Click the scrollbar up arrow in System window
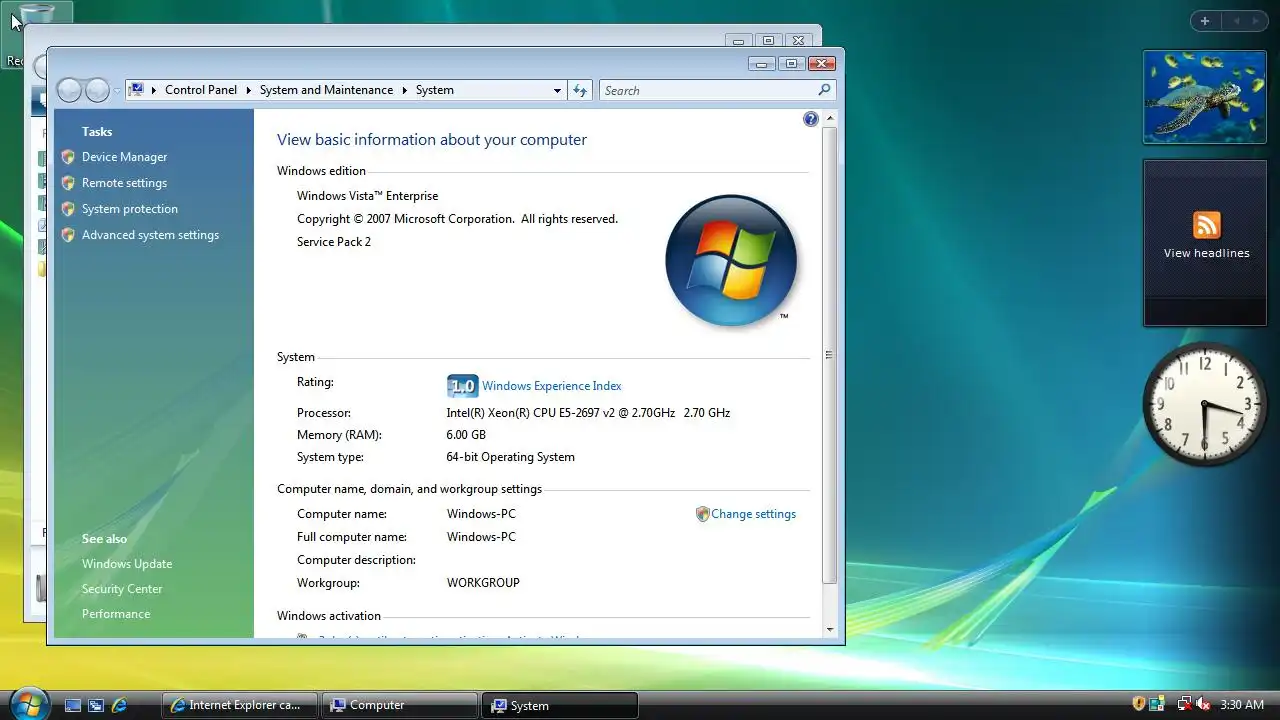Screen dimensions: 1280x720 click(x=829, y=118)
